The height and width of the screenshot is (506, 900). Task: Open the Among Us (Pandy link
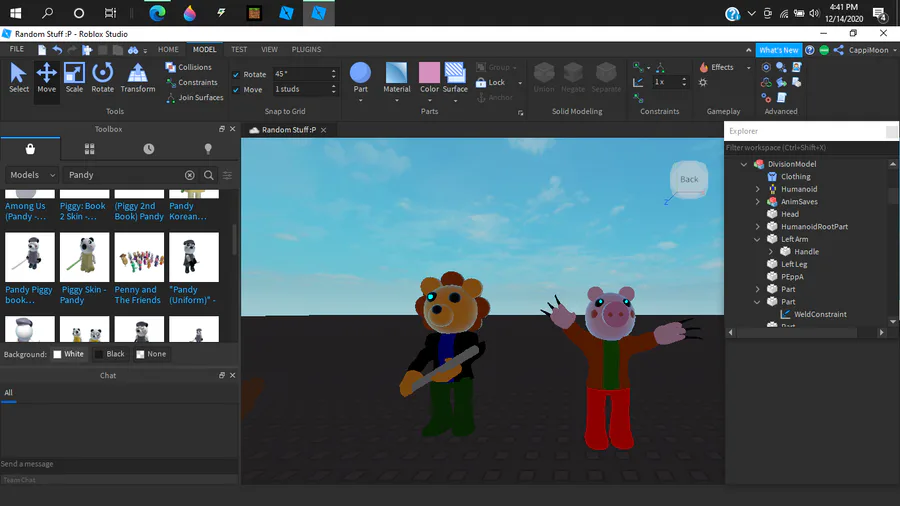25,211
